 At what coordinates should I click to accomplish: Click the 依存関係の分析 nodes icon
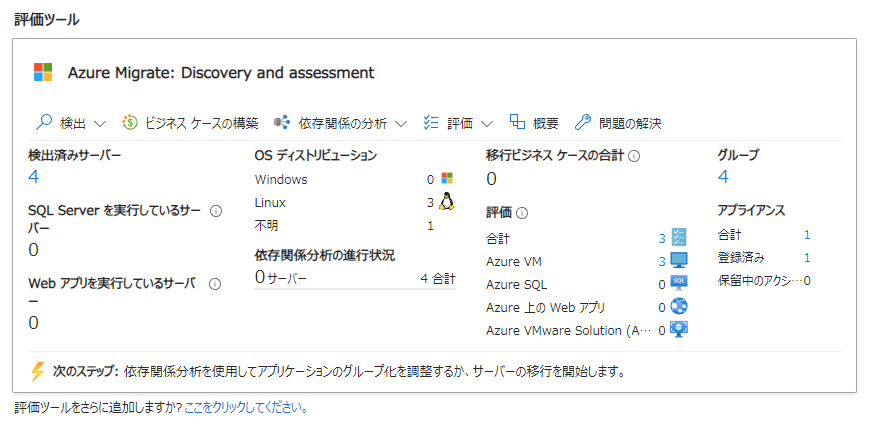[x=282, y=123]
